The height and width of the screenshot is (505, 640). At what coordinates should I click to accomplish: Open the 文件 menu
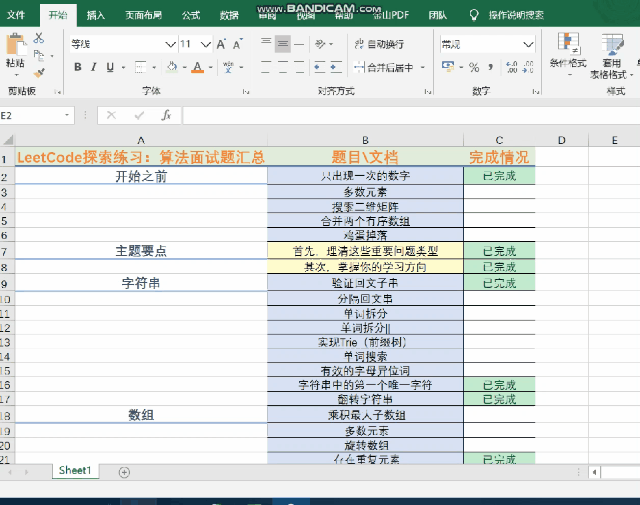tap(16, 15)
